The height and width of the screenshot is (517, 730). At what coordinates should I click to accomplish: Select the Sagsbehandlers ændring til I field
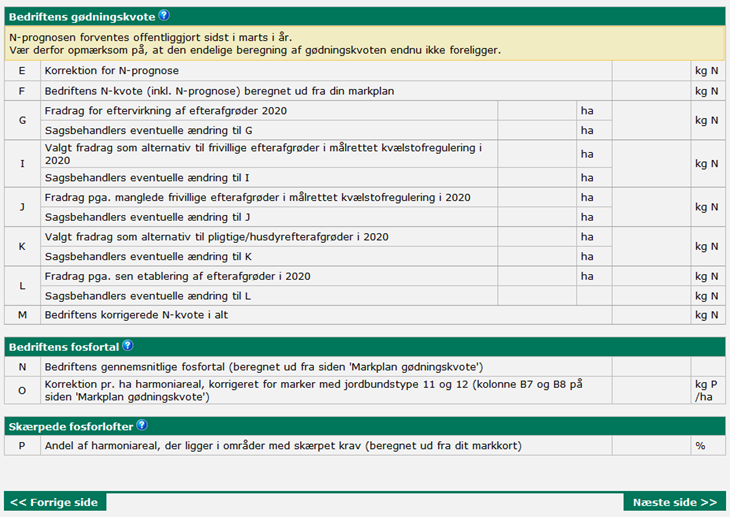tap(537, 177)
